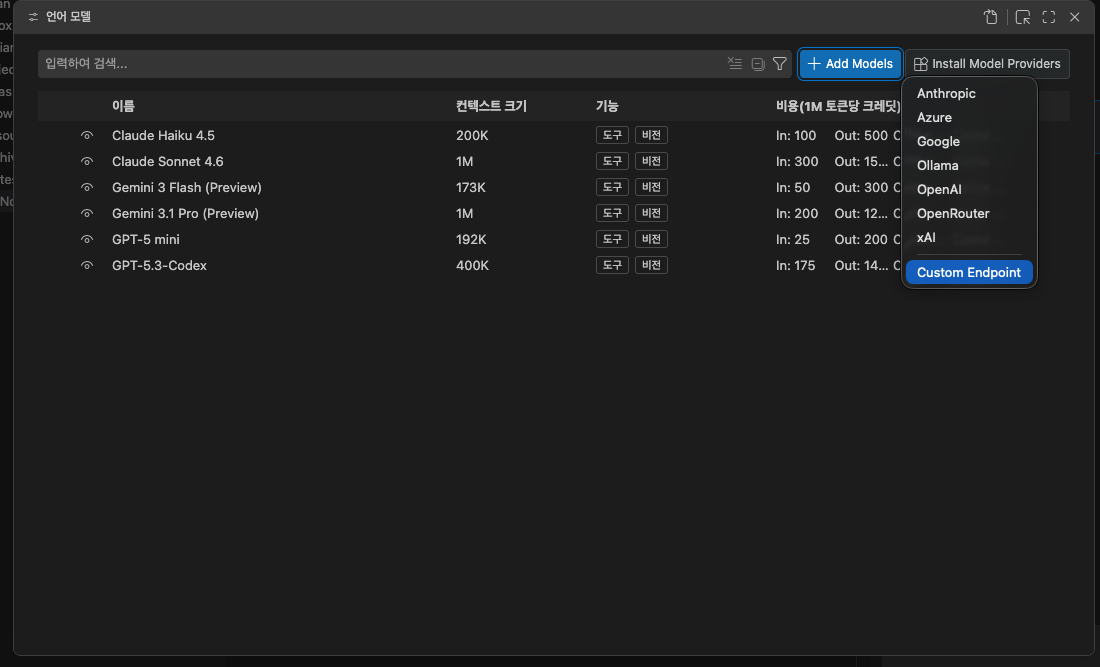Select the Claude Haiku 4.5 row name
Screen dimensions: 1100x667
point(163,135)
